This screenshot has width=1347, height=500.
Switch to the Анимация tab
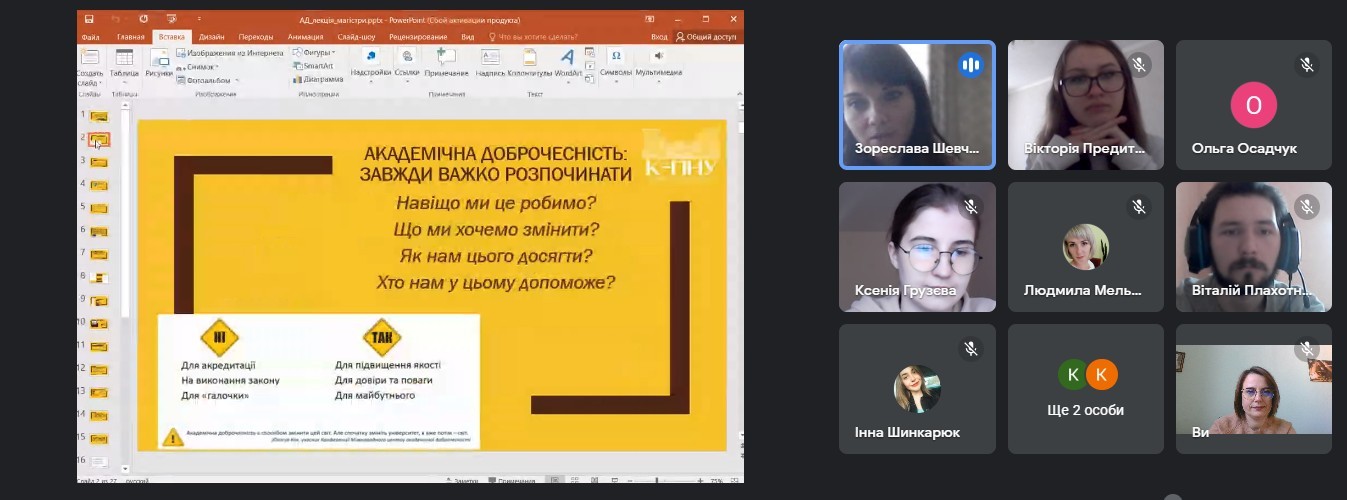coord(305,37)
